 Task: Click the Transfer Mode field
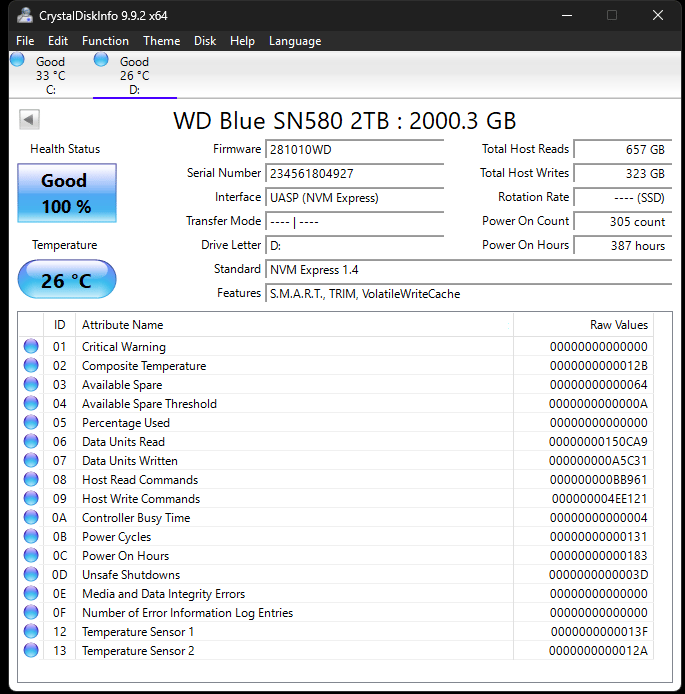(x=354, y=221)
